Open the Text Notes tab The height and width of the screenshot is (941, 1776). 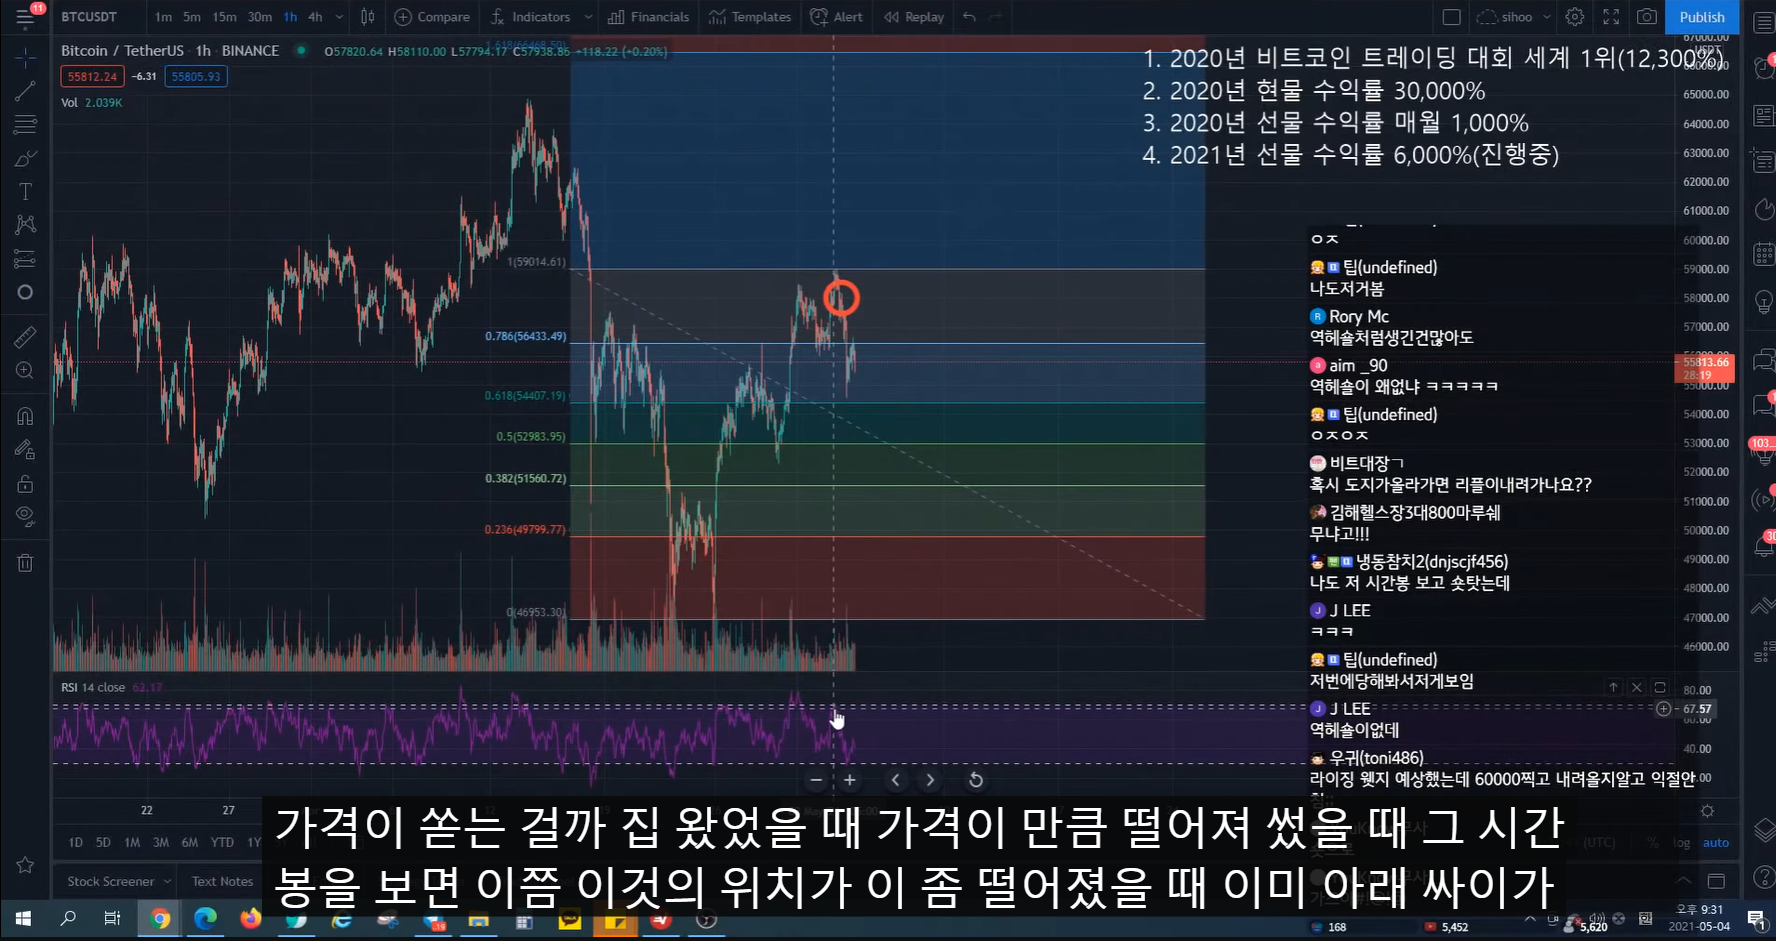[222, 881]
